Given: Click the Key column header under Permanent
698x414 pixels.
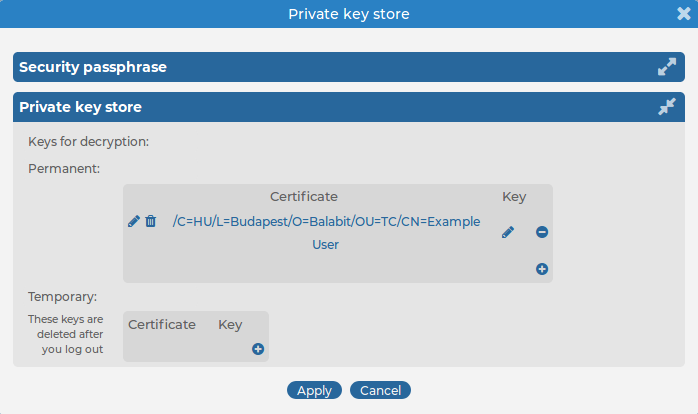Looking at the screenshot, I should click(514, 196).
